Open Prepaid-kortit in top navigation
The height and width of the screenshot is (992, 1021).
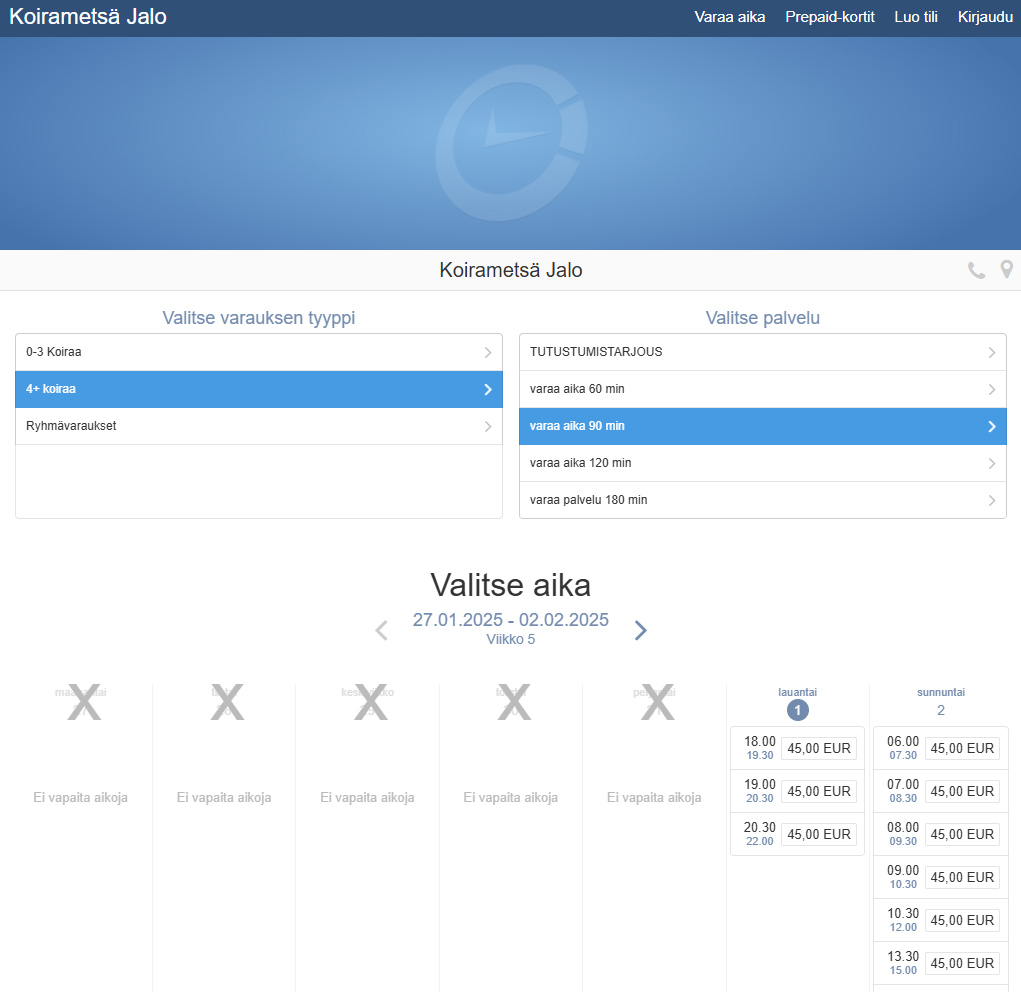[x=830, y=17]
